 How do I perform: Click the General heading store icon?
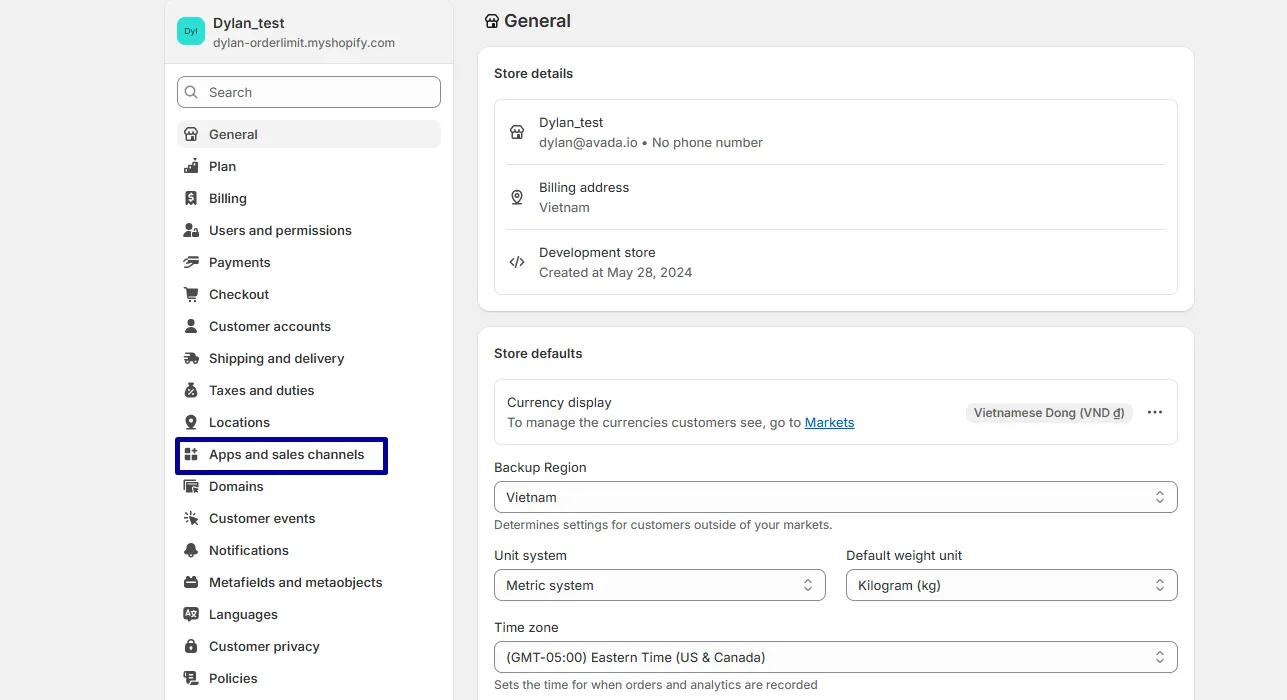click(x=492, y=21)
